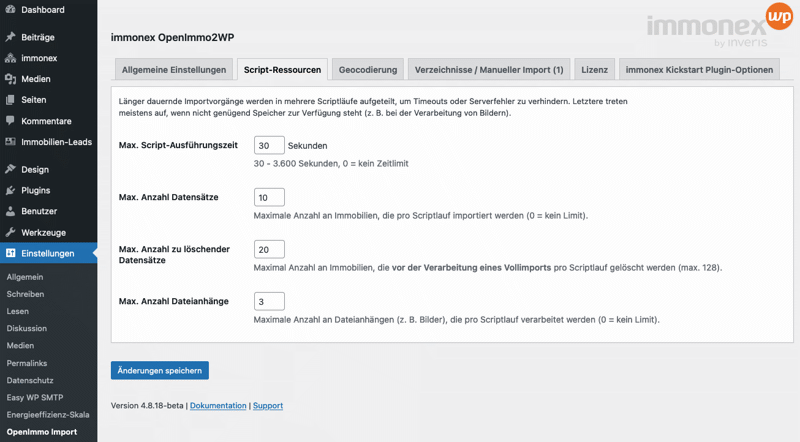The image size is (800, 442).
Task: Click the Änderungen speichern button
Action: pyautogui.click(x=160, y=370)
